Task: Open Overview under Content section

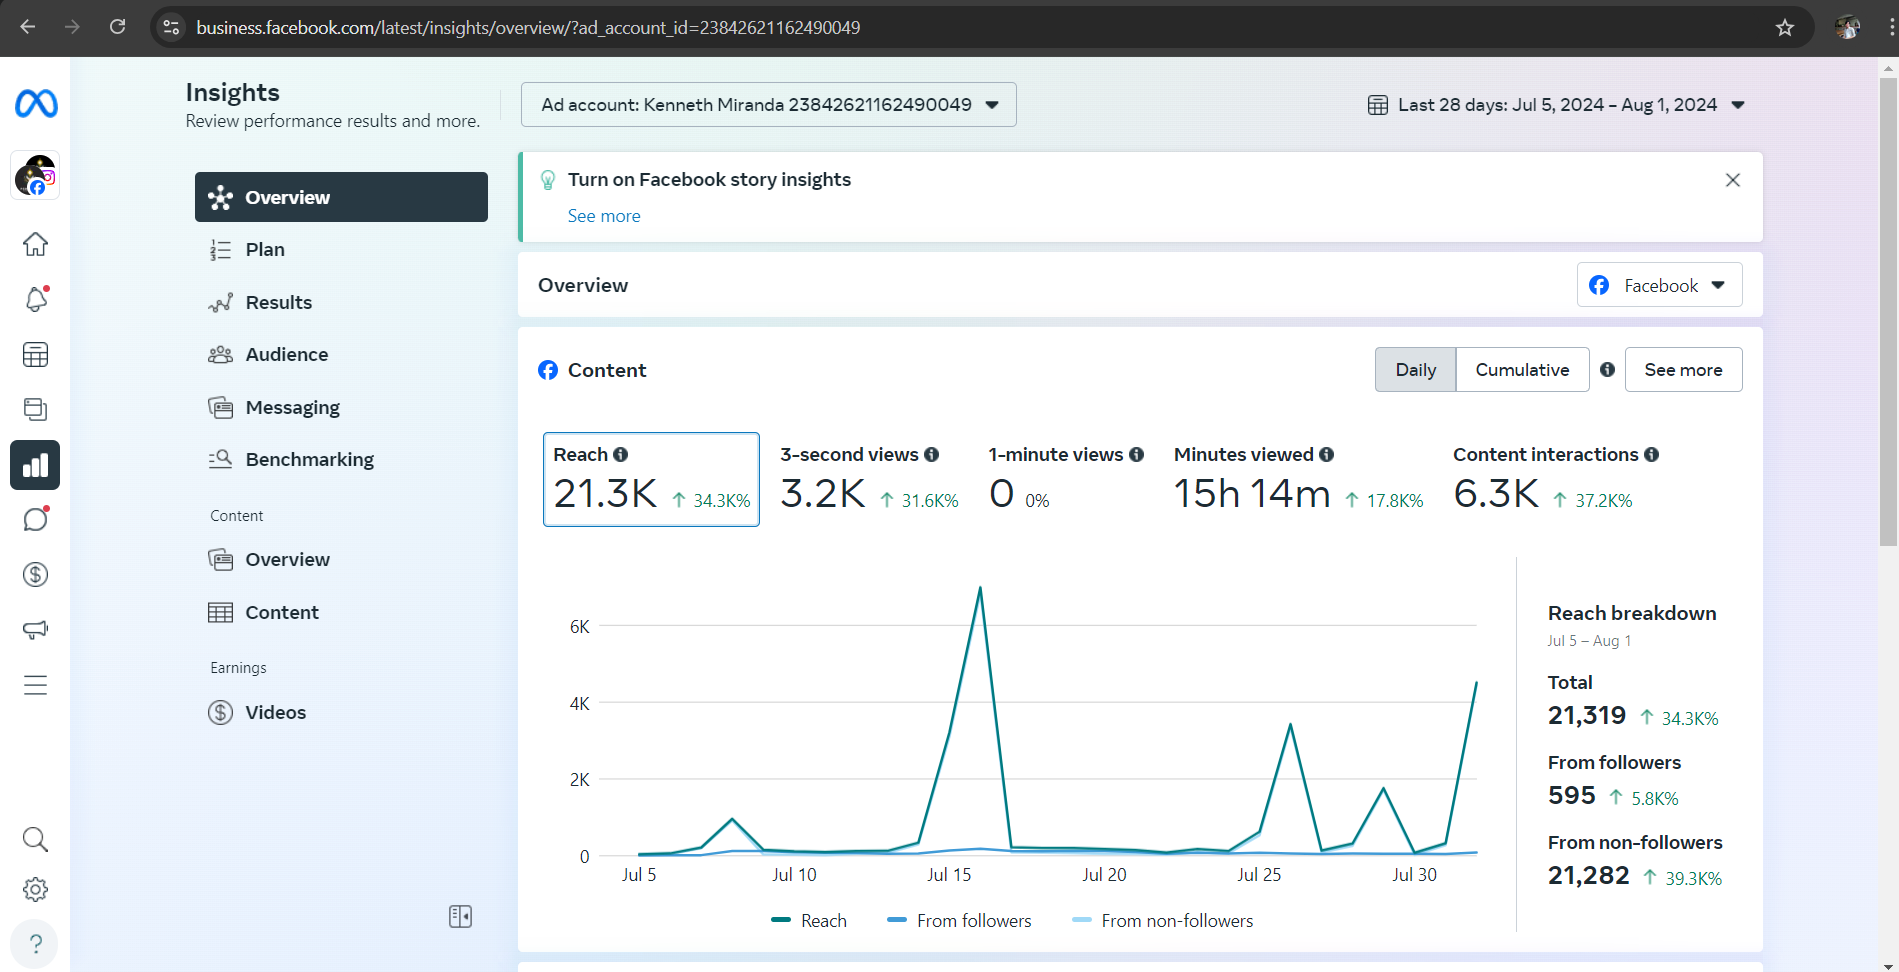Action: tap(341, 559)
